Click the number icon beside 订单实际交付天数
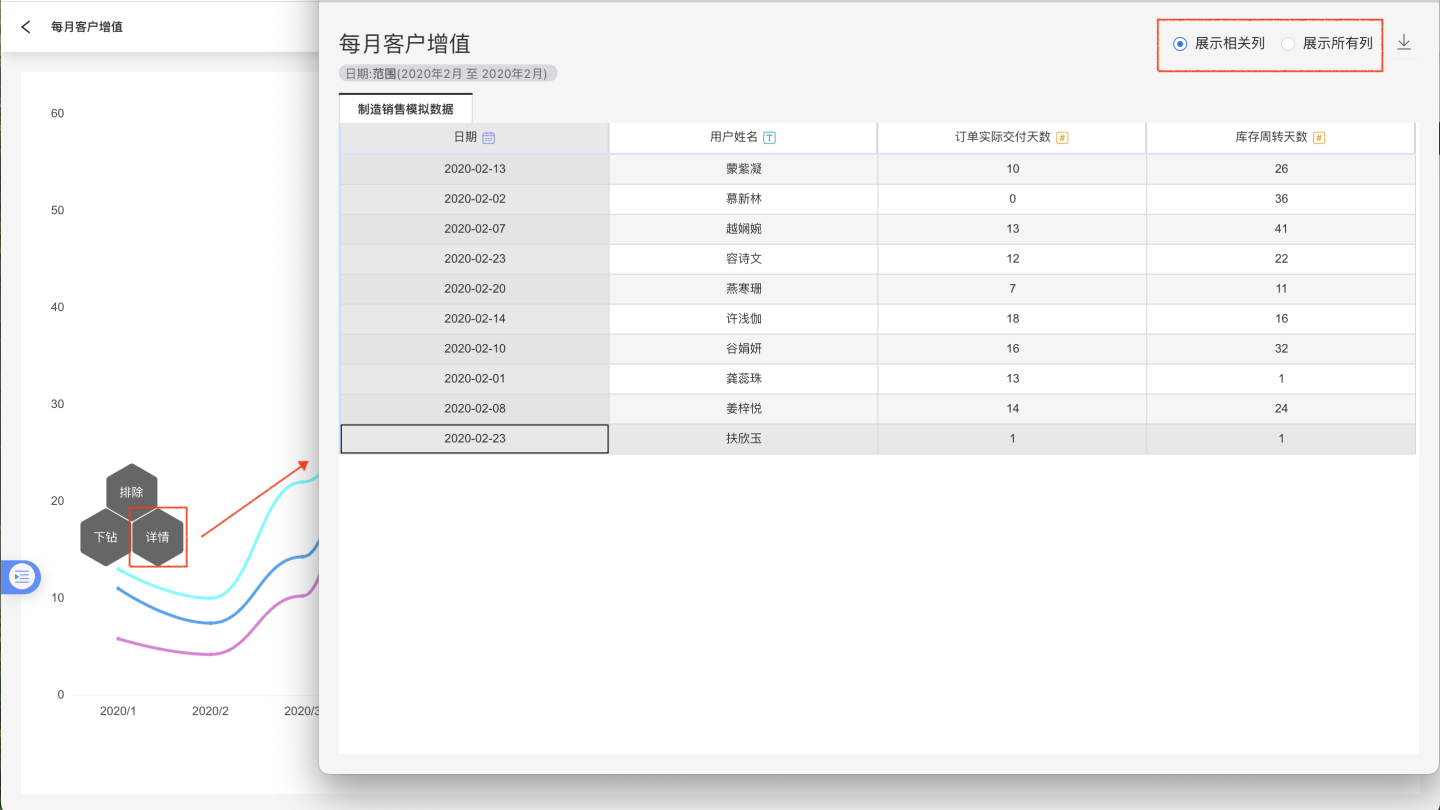1440x810 pixels. (x=1062, y=138)
